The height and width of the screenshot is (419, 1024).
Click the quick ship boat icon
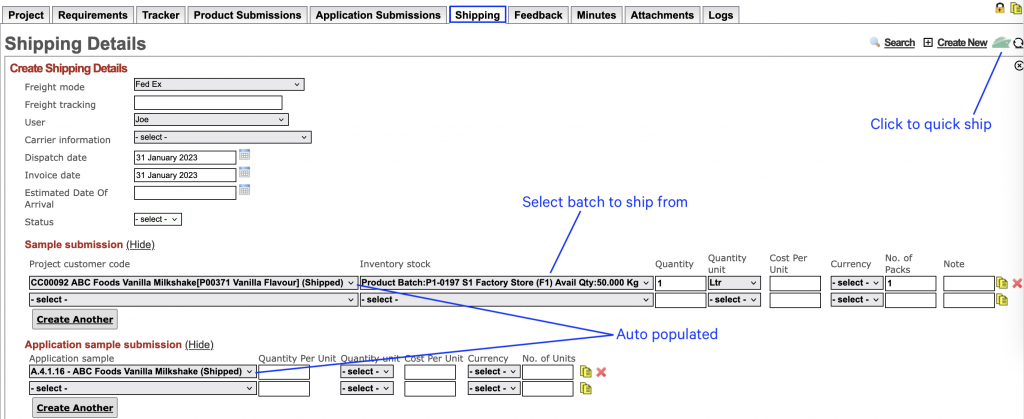click(x=999, y=43)
